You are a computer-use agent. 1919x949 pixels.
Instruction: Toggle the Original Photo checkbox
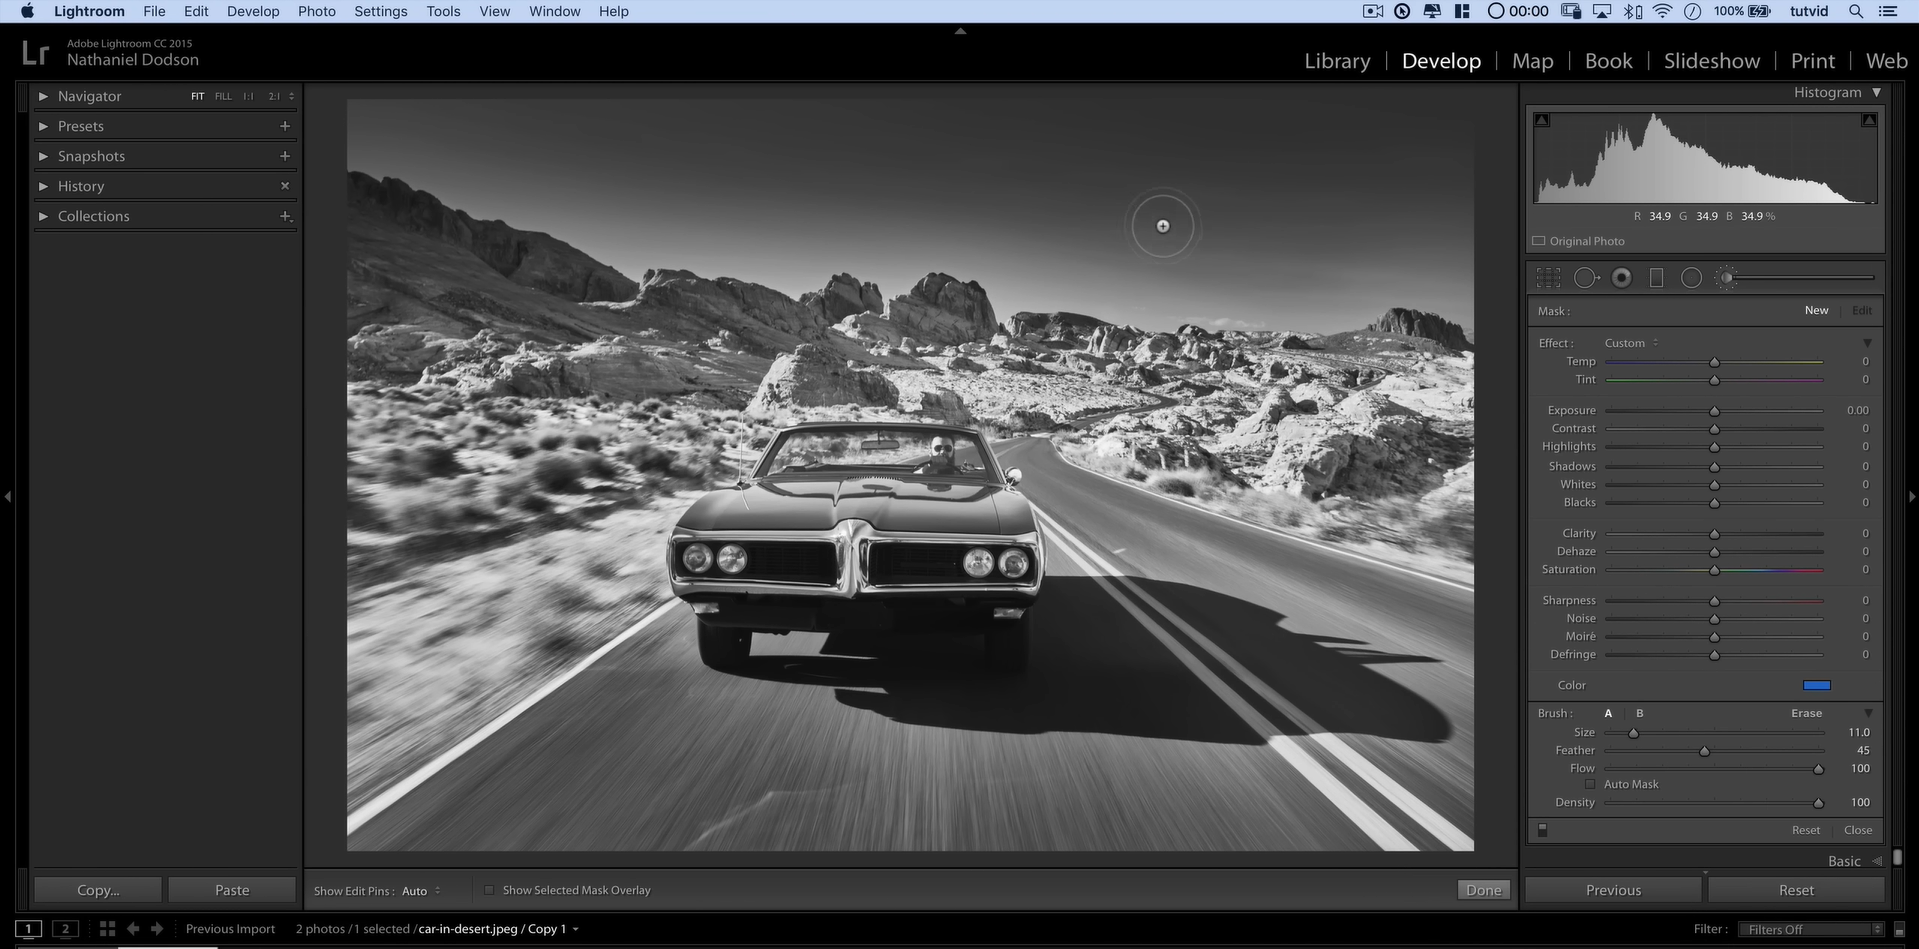[1539, 240]
